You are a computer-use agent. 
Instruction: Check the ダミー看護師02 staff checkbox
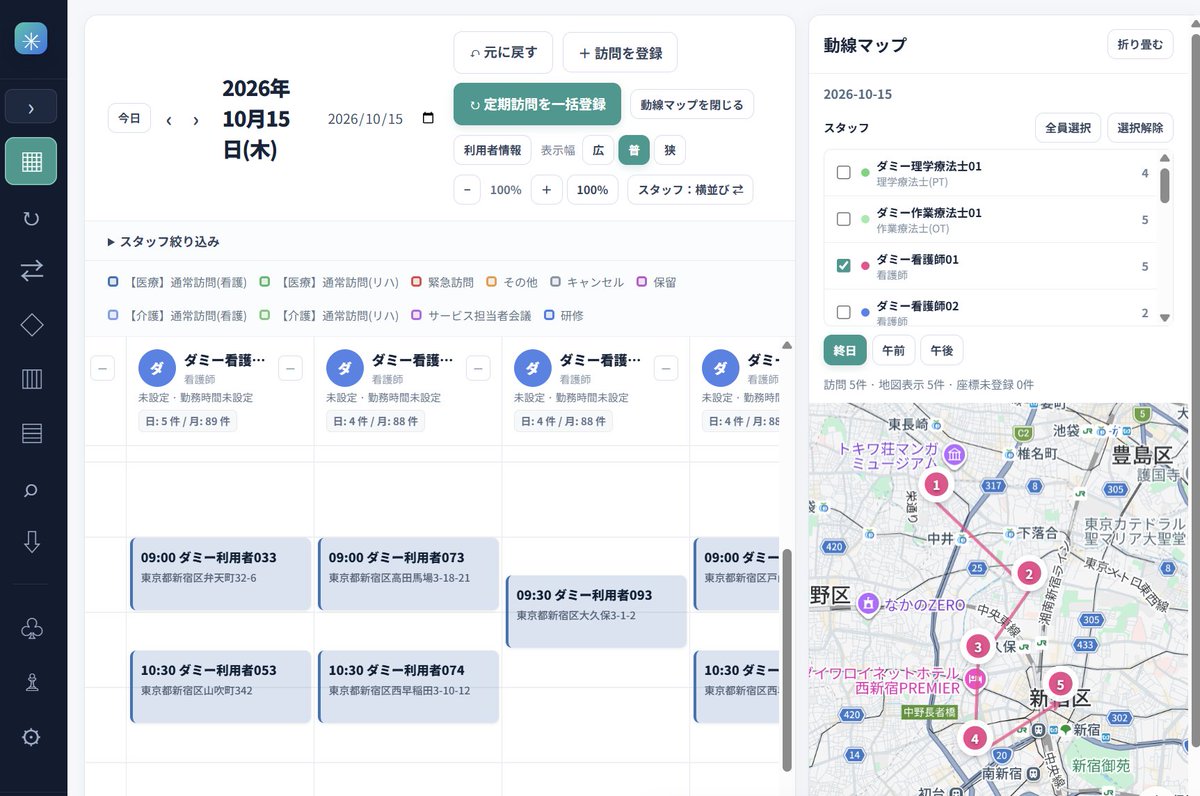(843, 312)
